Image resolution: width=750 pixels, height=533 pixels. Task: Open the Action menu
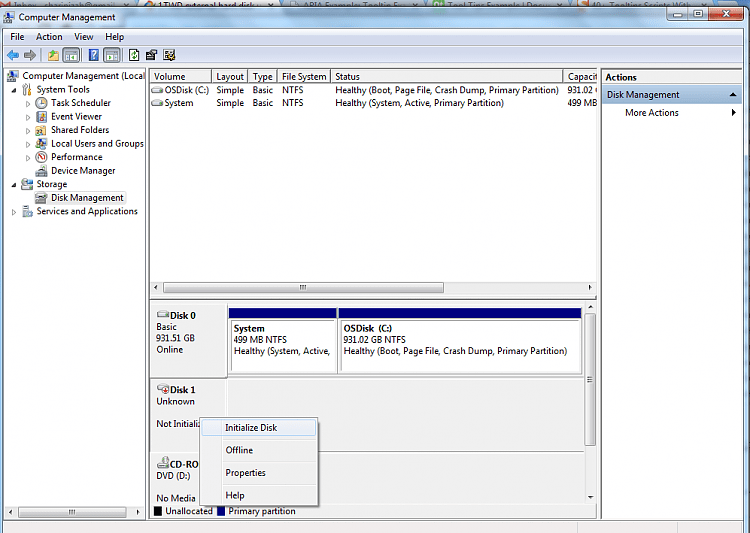point(49,37)
